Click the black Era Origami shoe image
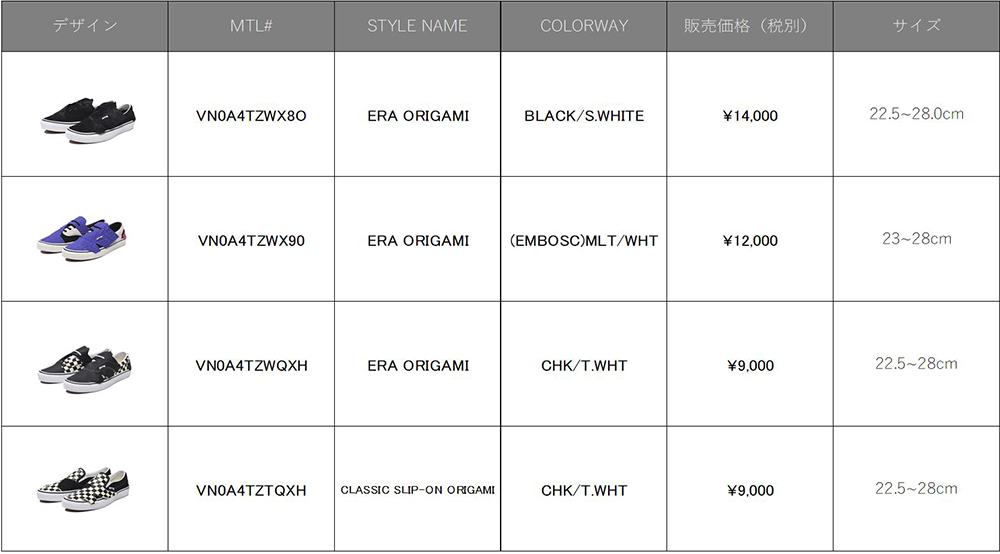This screenshot has width=1000, height=554. point(84,117)
